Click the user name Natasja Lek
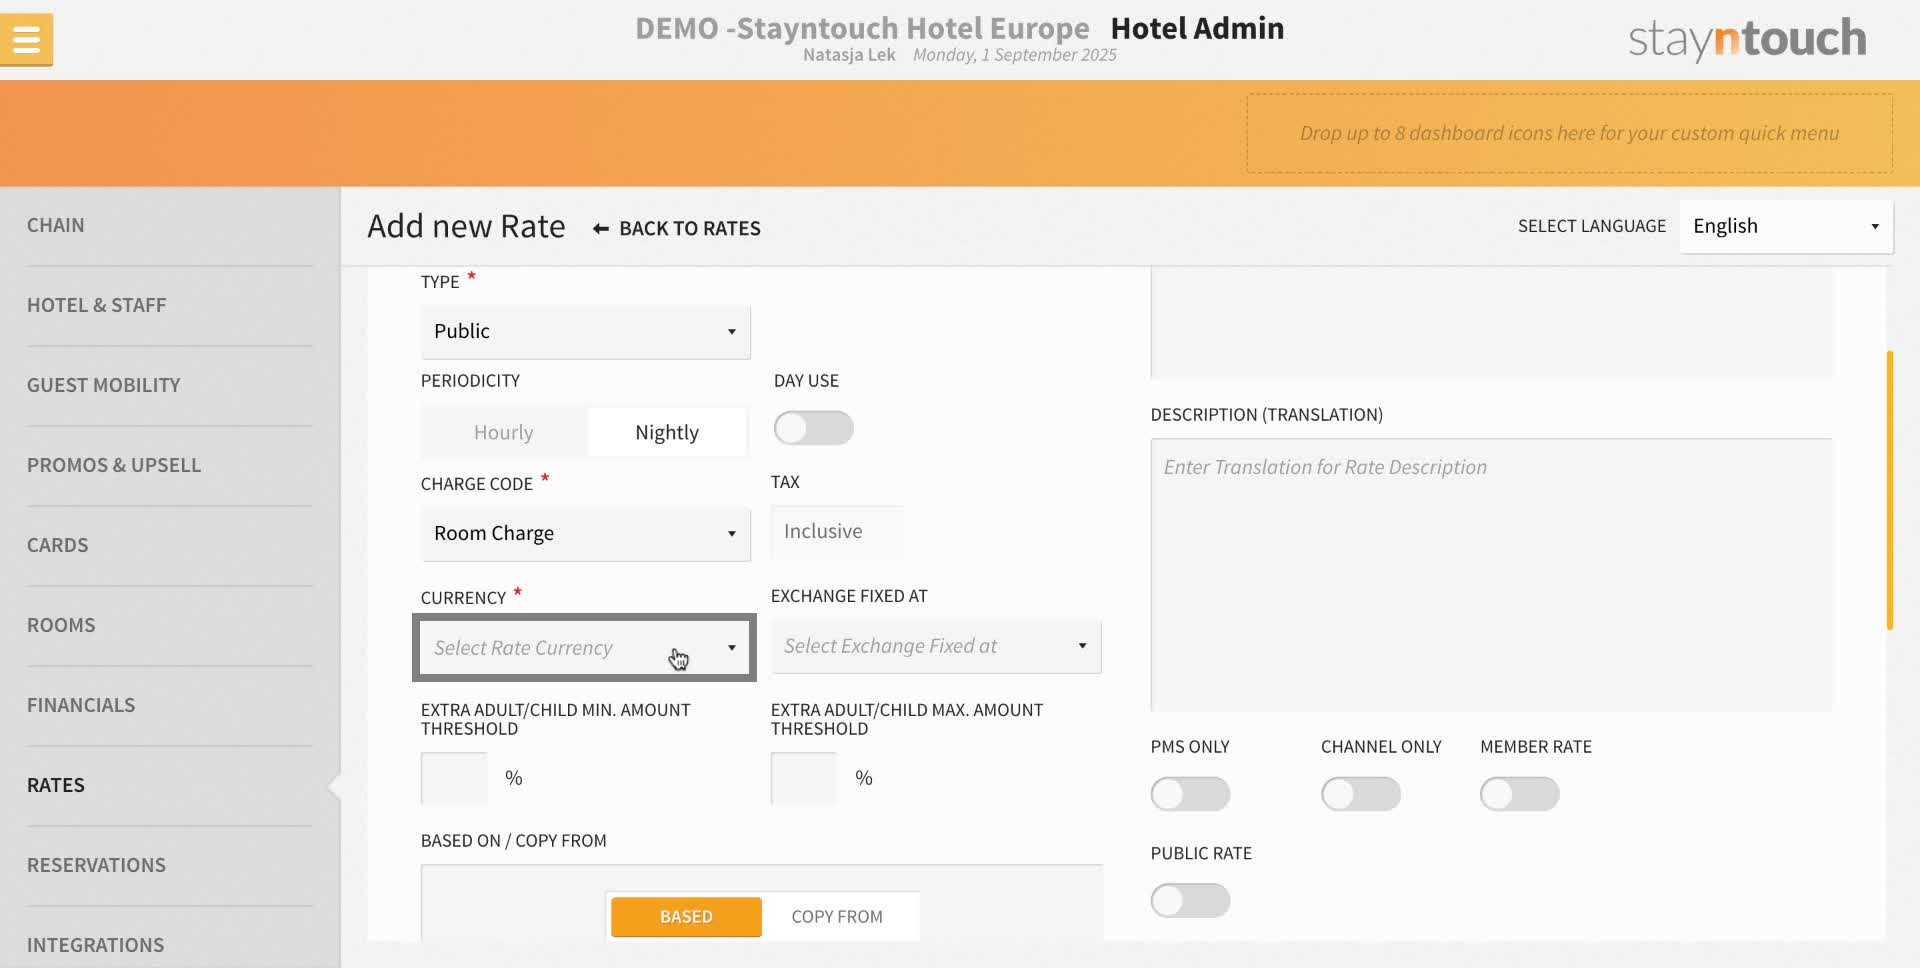Viewport: 1920px width, 968px height. 849,55
